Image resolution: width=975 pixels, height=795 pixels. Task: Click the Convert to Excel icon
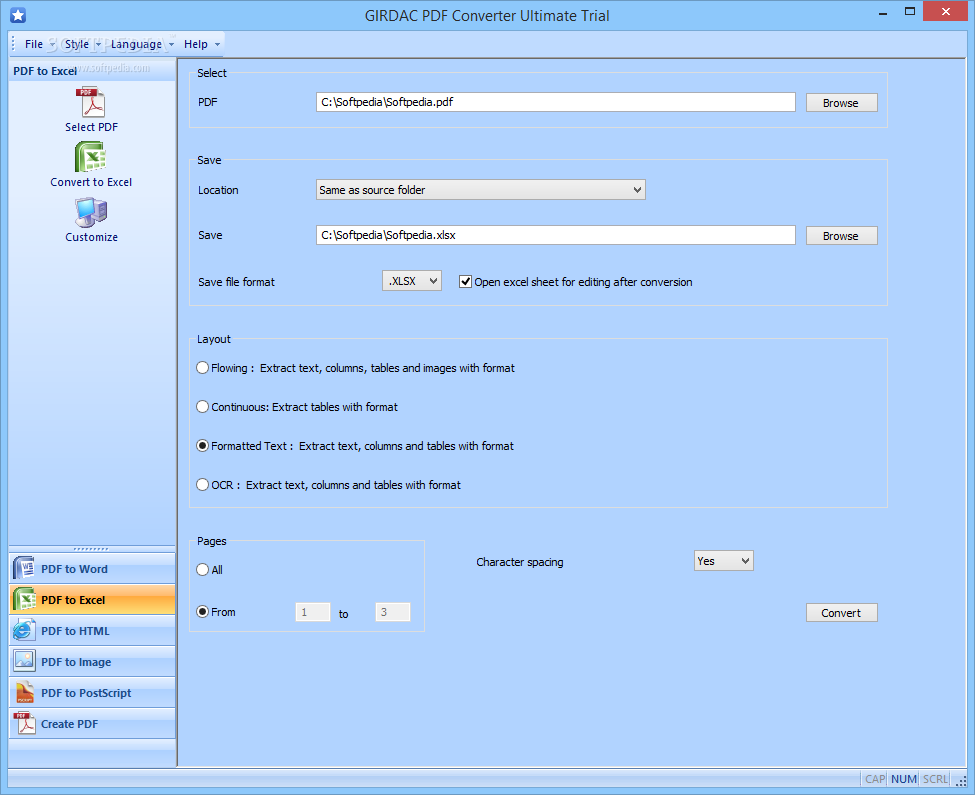click(91, 157)
